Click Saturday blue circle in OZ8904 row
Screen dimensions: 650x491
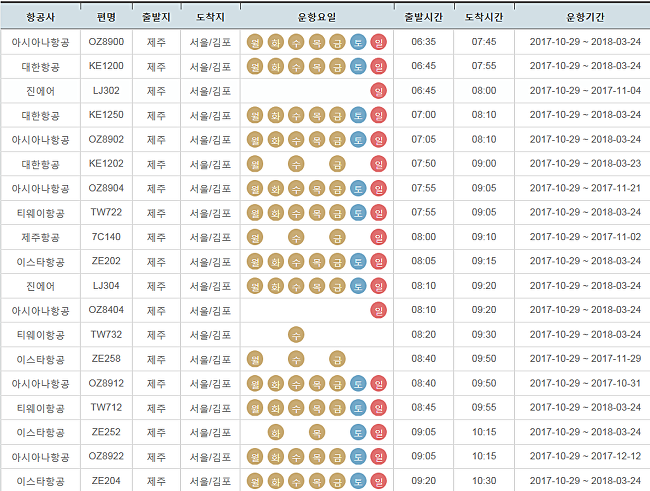[x=358, y=188]
